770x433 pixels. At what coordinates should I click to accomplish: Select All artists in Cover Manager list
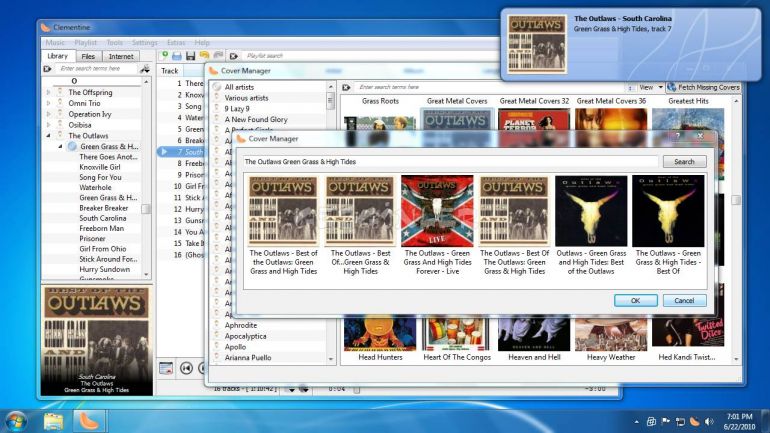click(x=239, y=87)
